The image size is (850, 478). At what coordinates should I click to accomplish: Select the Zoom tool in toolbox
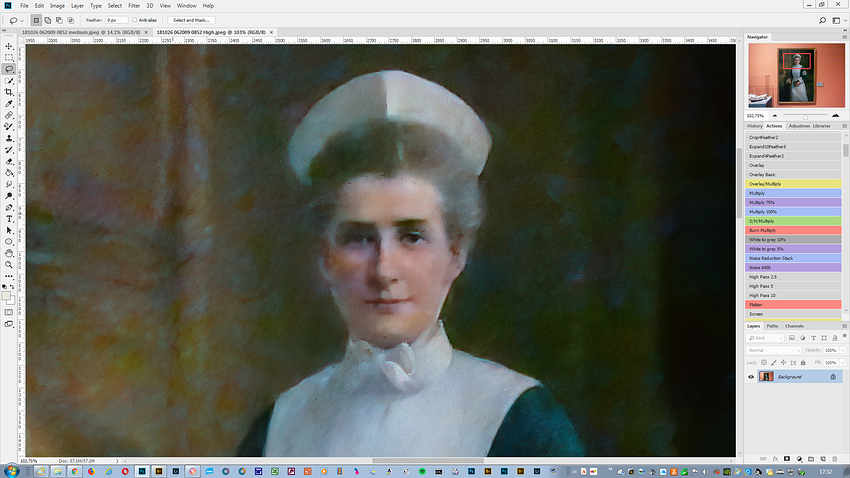pyautogui.click(x=9, y=265)
